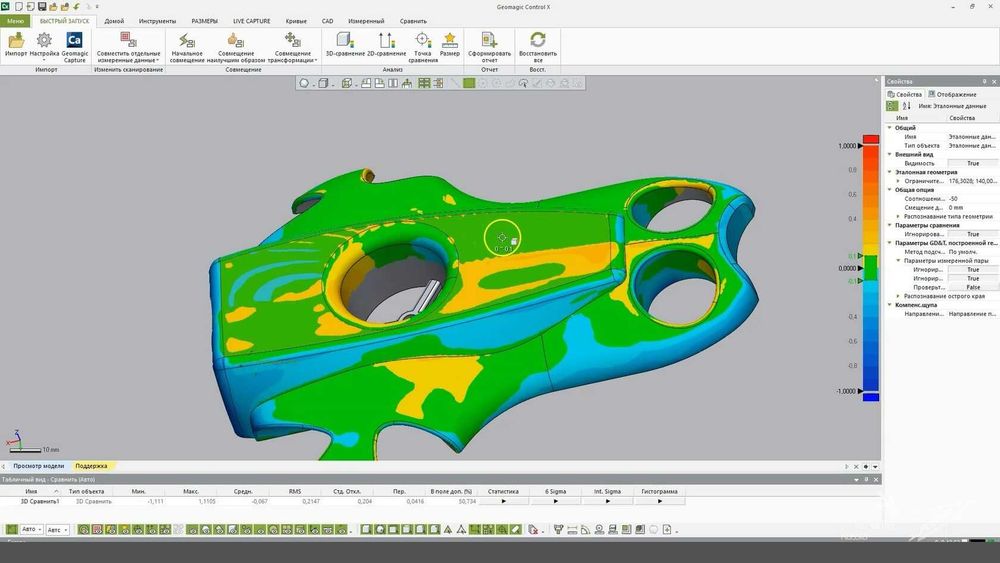
Task: Click the 6 Sigma play button
Action: pyautogui.click(x=555, y=501)
